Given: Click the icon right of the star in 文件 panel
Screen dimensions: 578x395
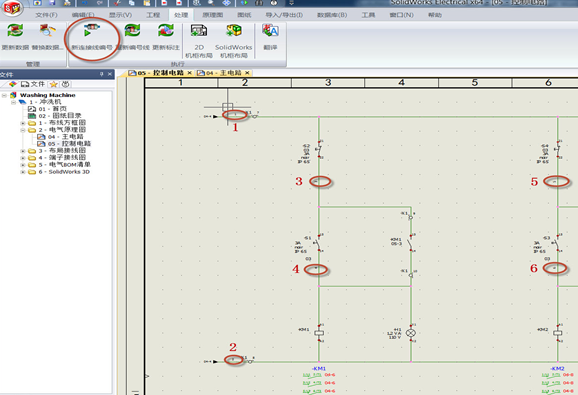Looking at the screenshot, I should coord(65,84).
